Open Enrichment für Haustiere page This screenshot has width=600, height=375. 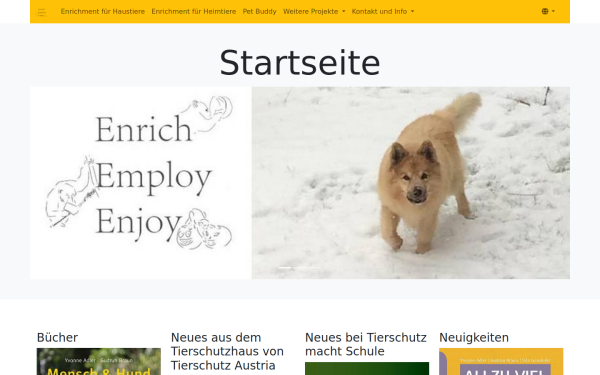coord(103,11)
